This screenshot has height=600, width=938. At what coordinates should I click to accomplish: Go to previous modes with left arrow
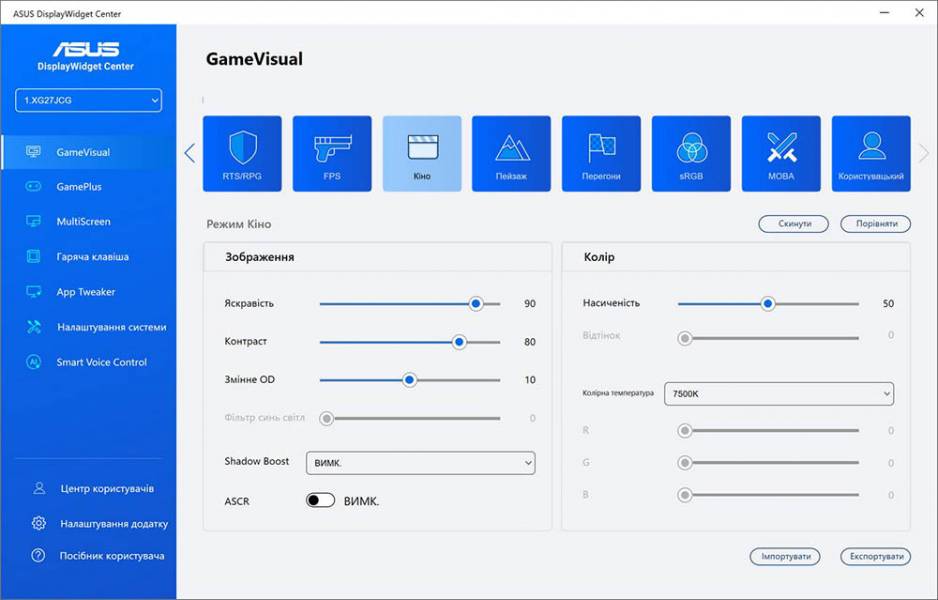(x=190, y=153)
